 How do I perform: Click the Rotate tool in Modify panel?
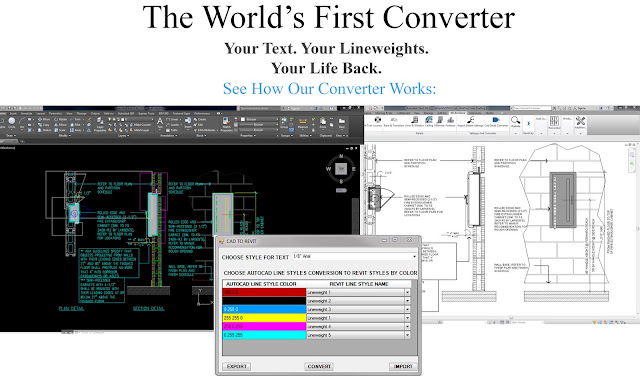tap(61, 119)
